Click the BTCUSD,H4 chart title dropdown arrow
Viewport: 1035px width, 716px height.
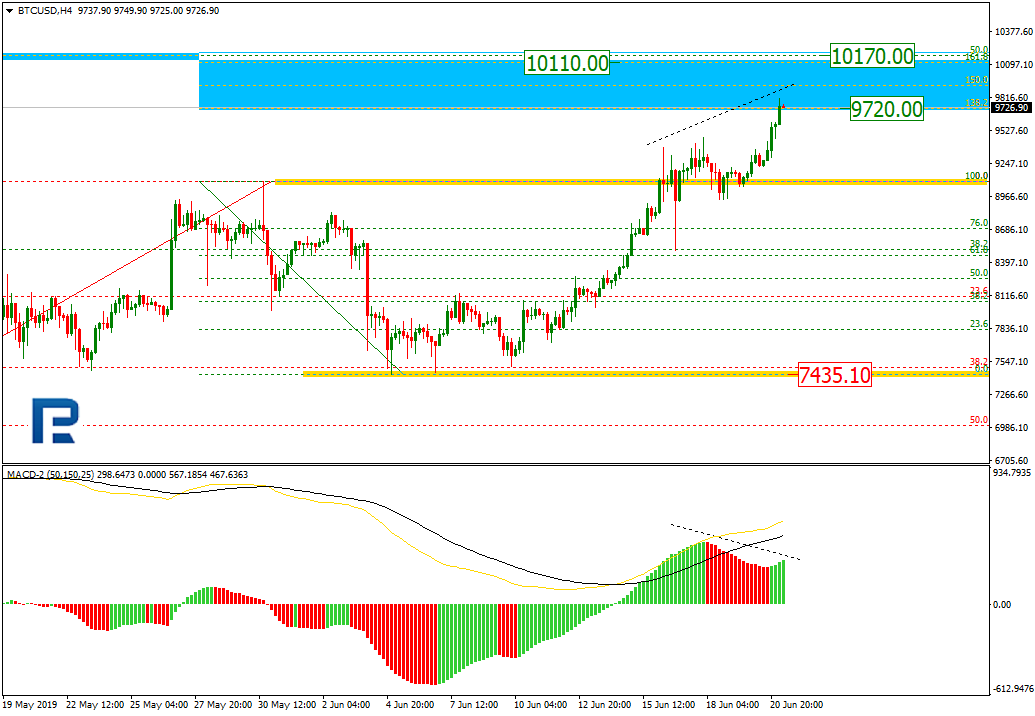click(x=9, y=11)
